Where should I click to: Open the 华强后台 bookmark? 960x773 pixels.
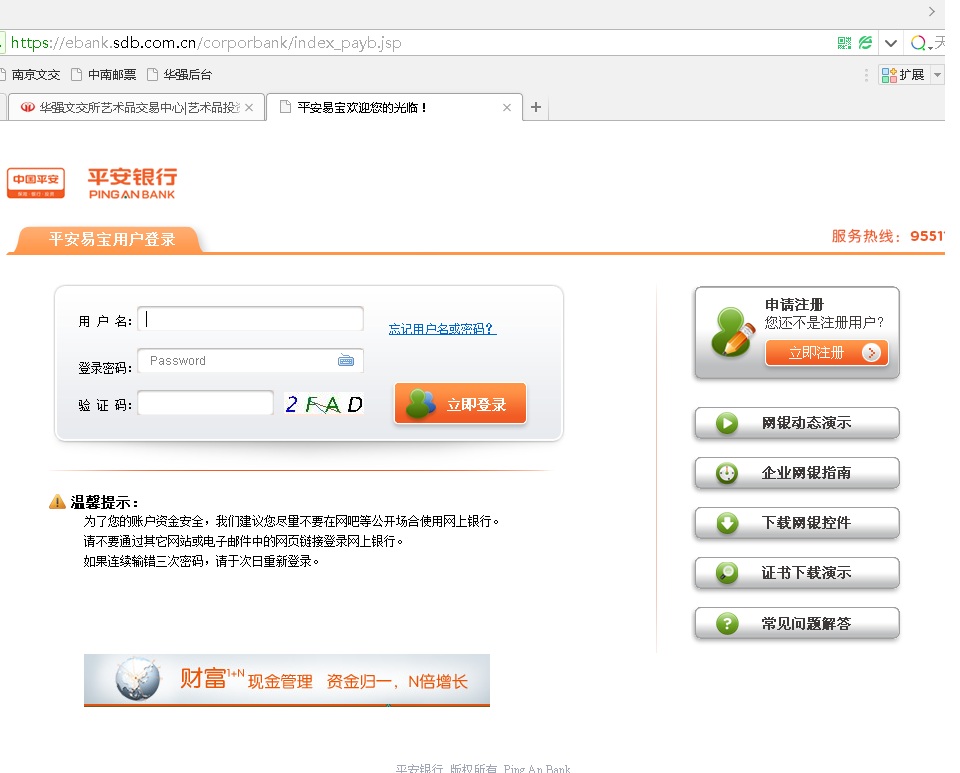(x=179, y=75)
